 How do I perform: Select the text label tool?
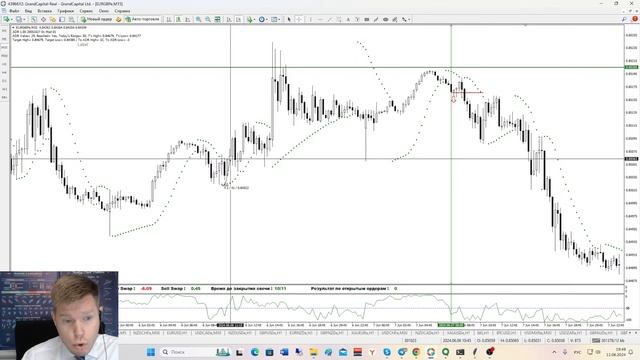pos(357,19)
